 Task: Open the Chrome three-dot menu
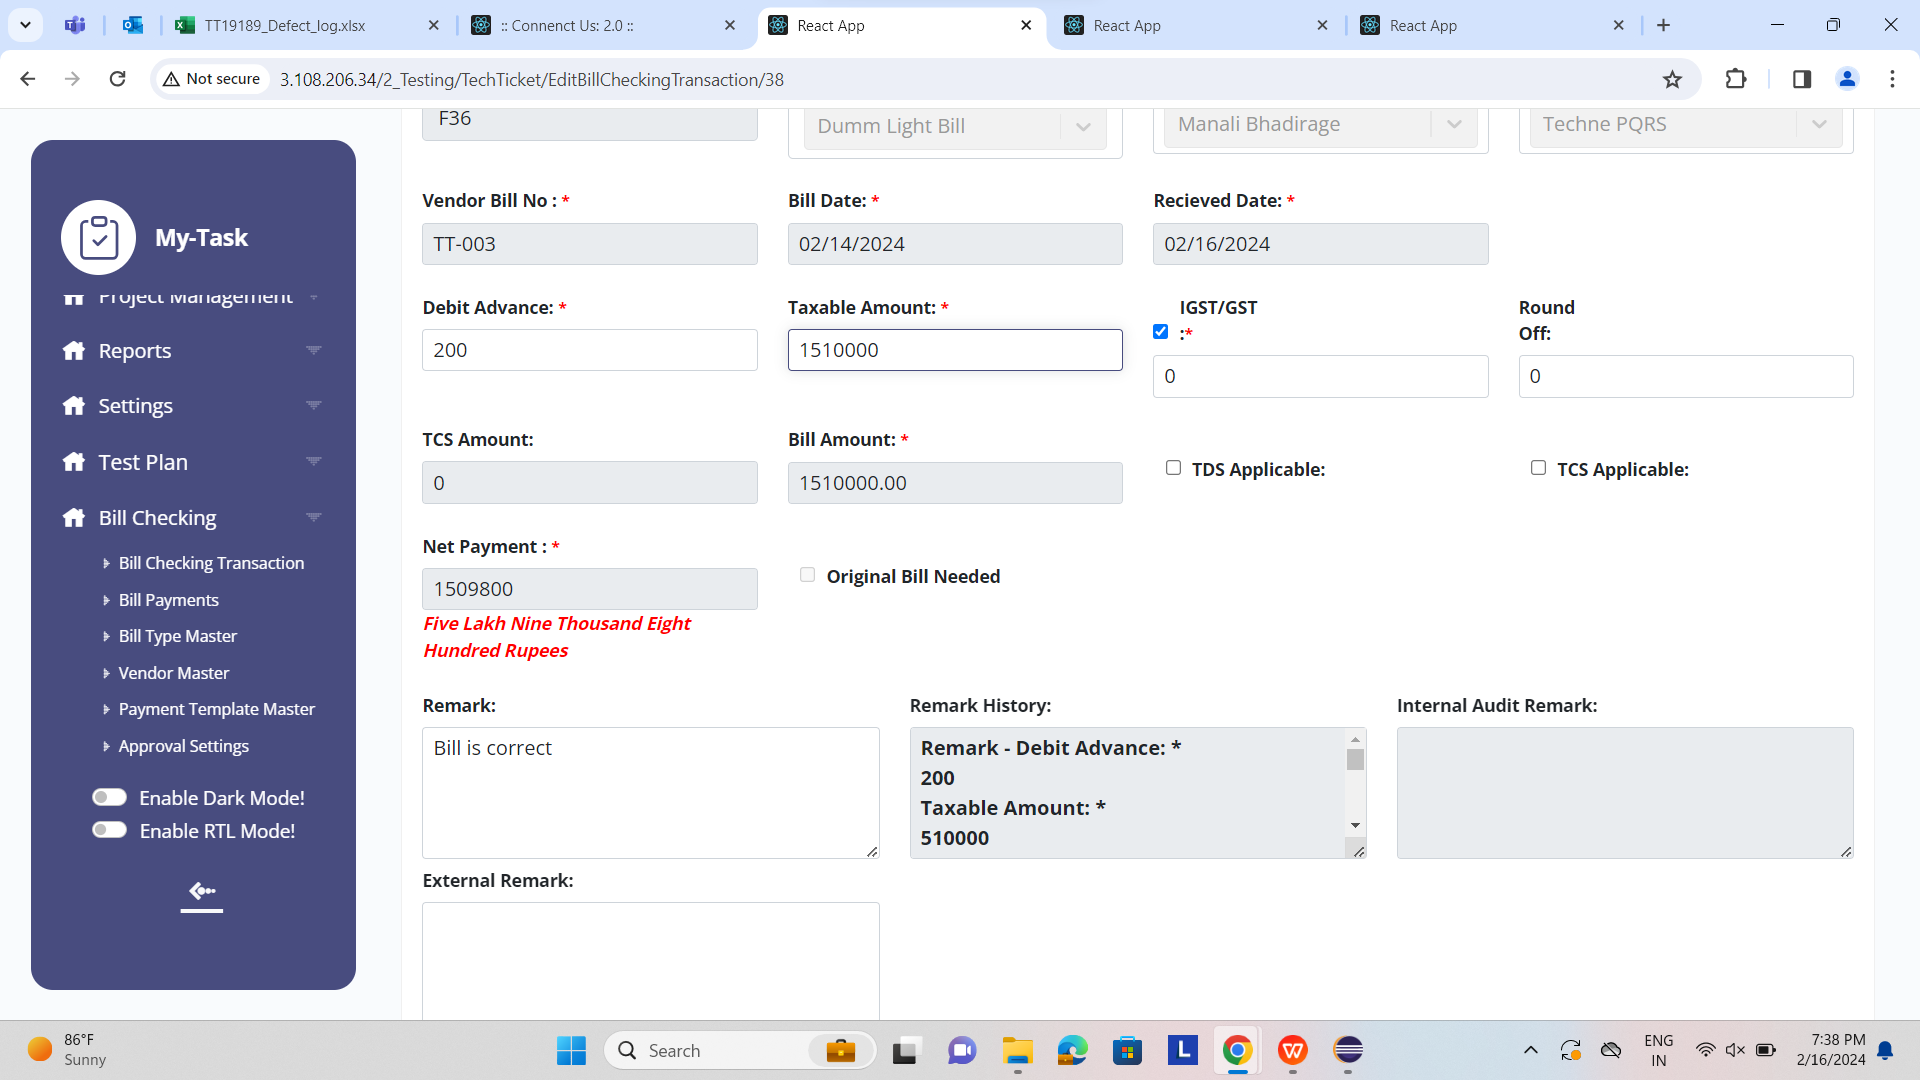point(1892,79)
